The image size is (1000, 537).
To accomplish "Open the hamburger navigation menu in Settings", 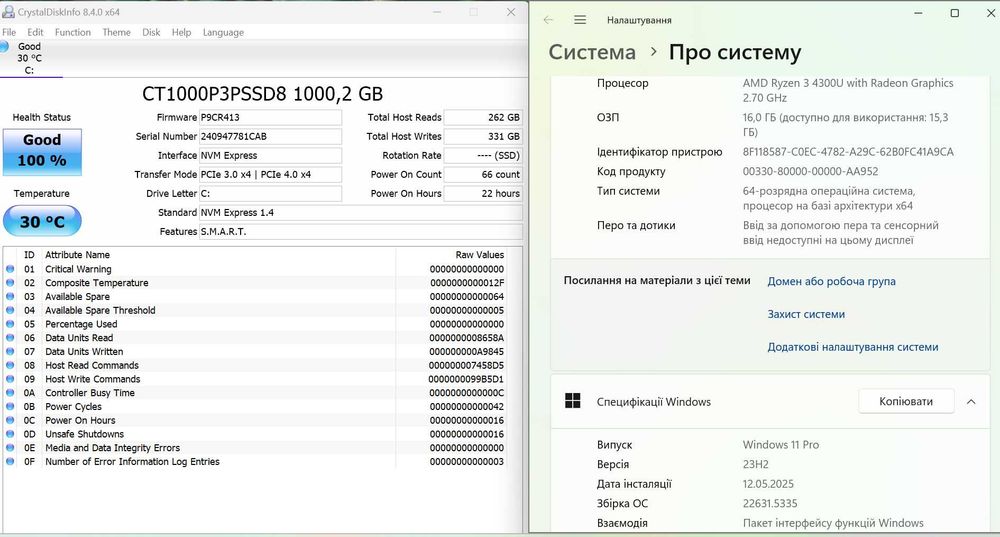I will pyautogui.click(x=580, y=20).
